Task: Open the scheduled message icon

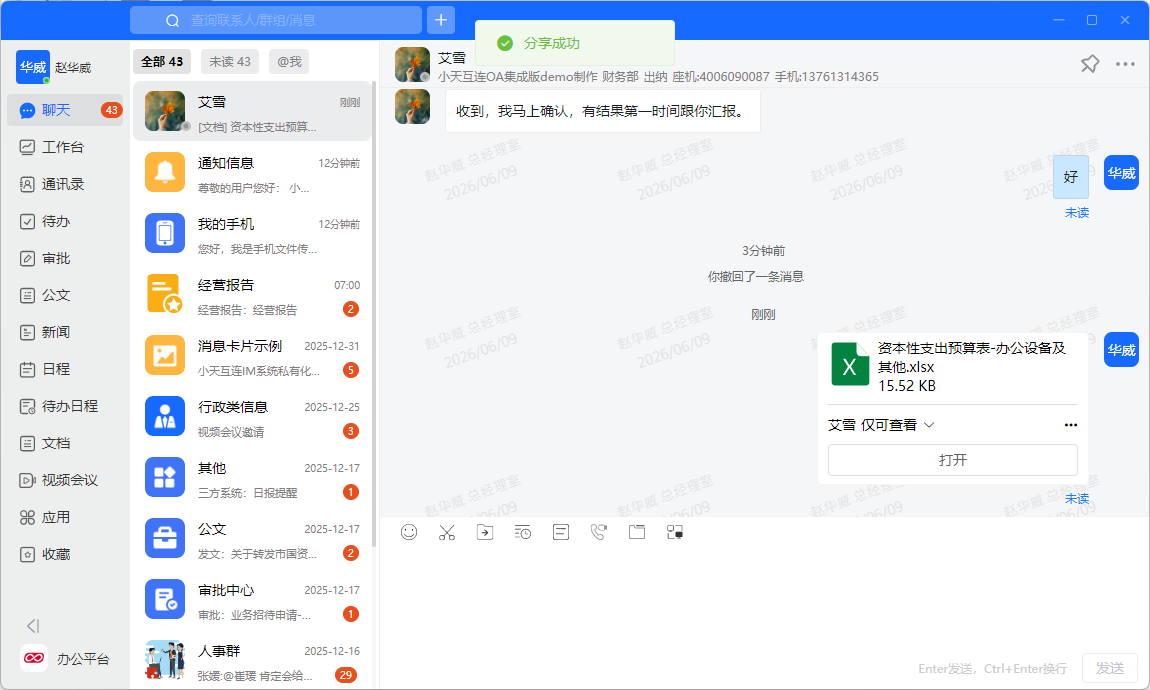Action: click(x=523, y=532)
